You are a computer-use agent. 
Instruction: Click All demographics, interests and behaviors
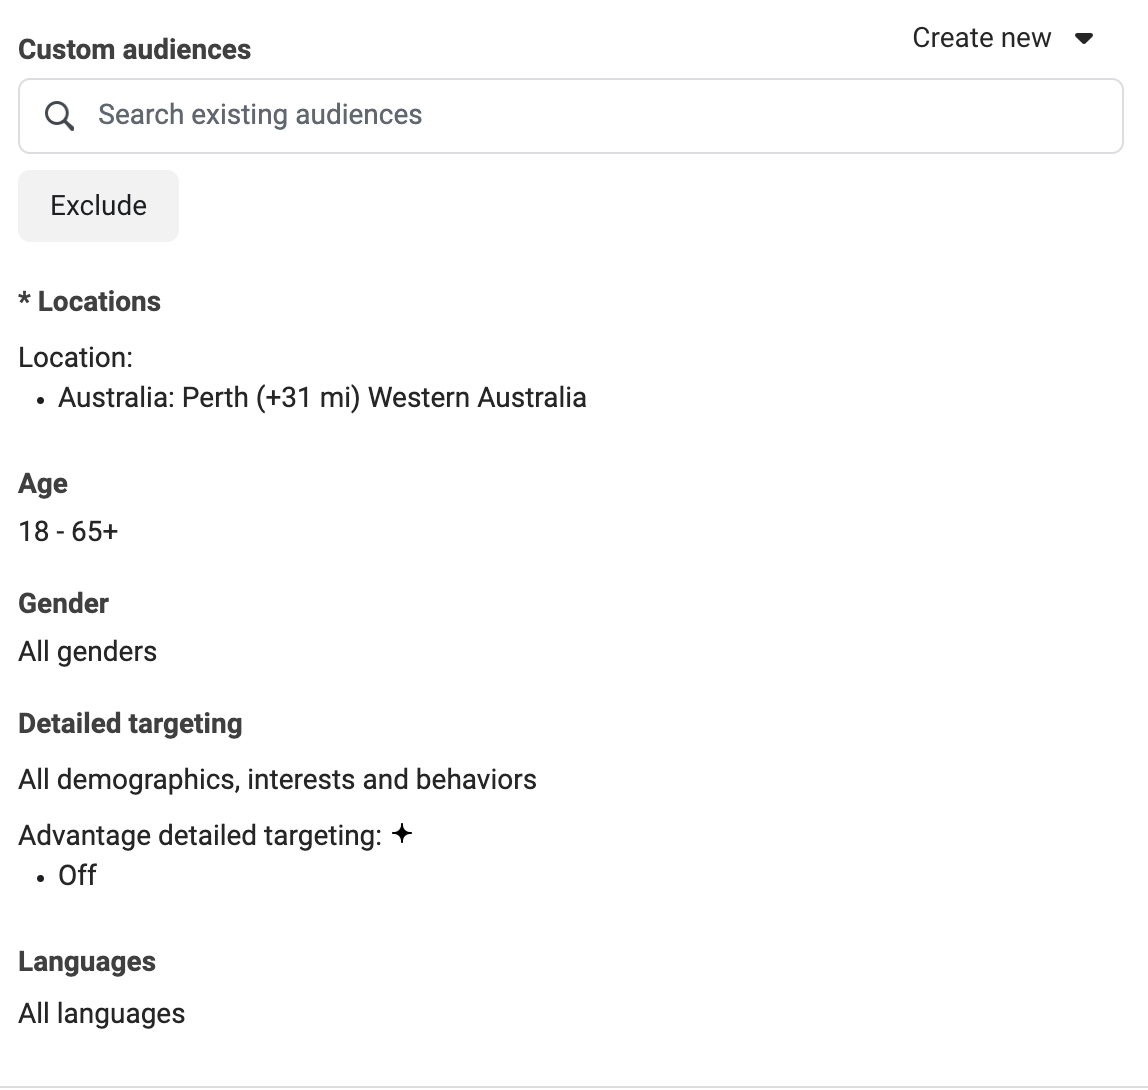pos(277,780)
